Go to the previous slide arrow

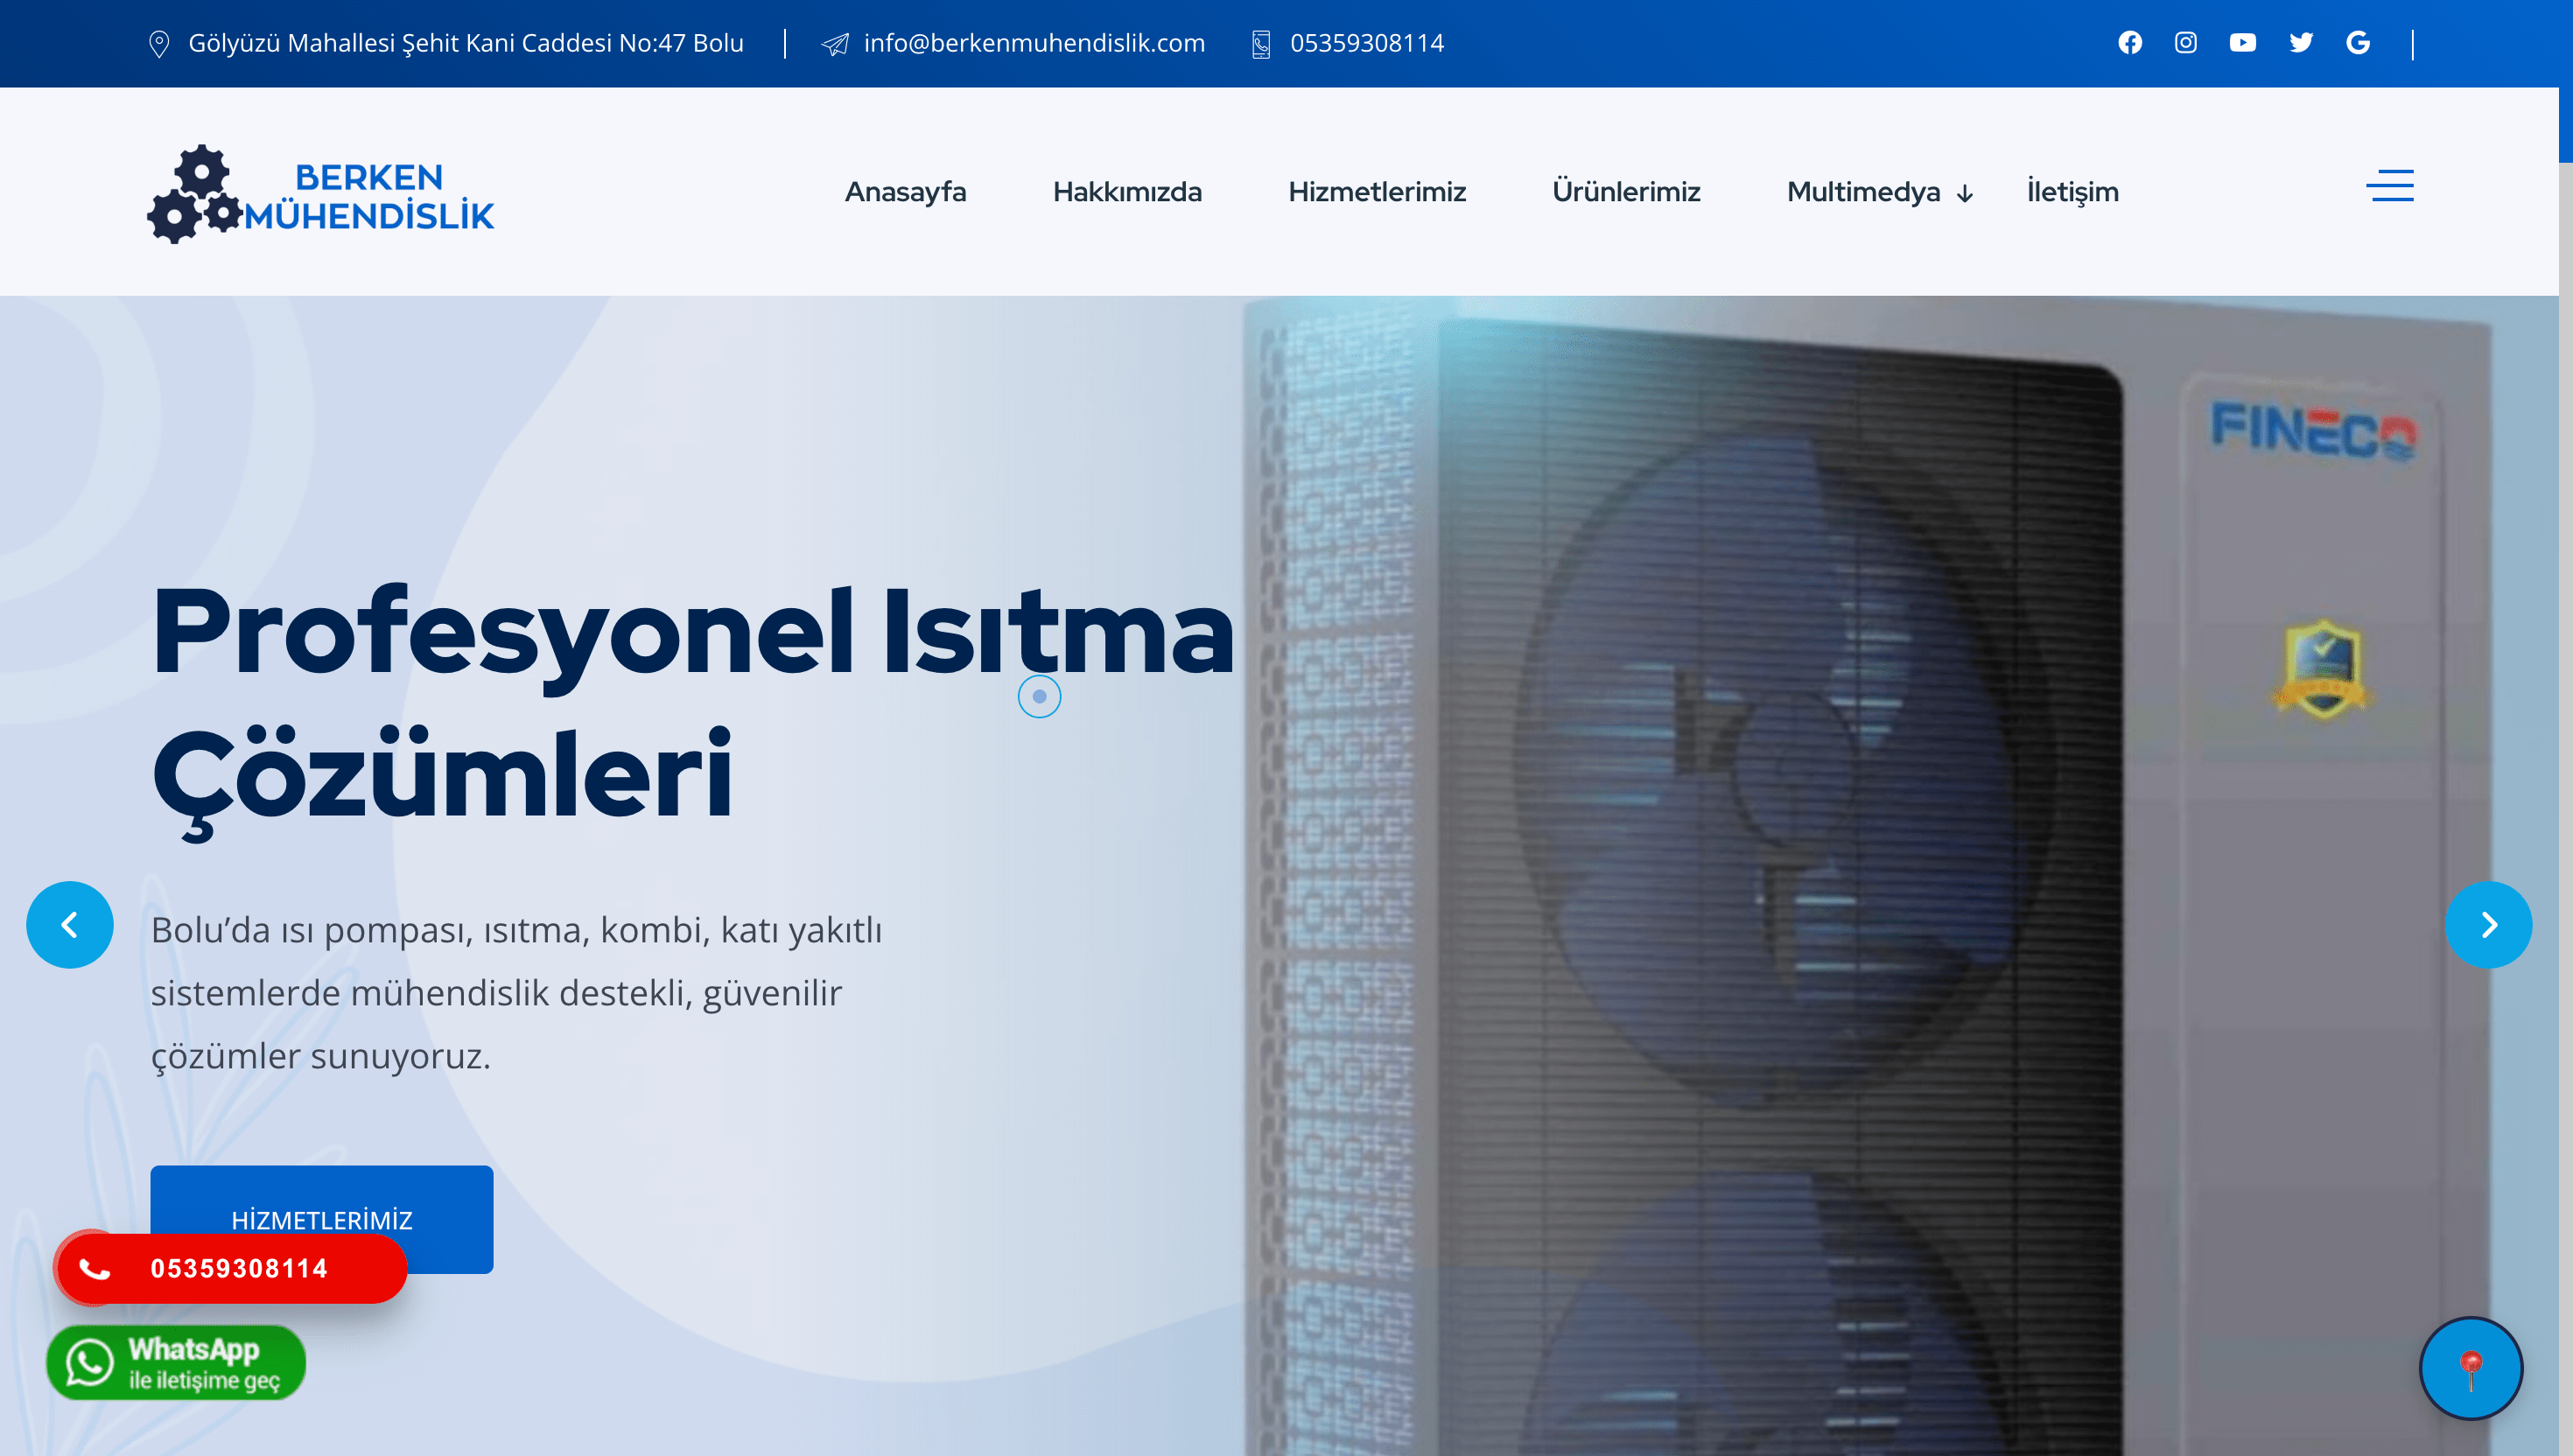click(70, 925)
